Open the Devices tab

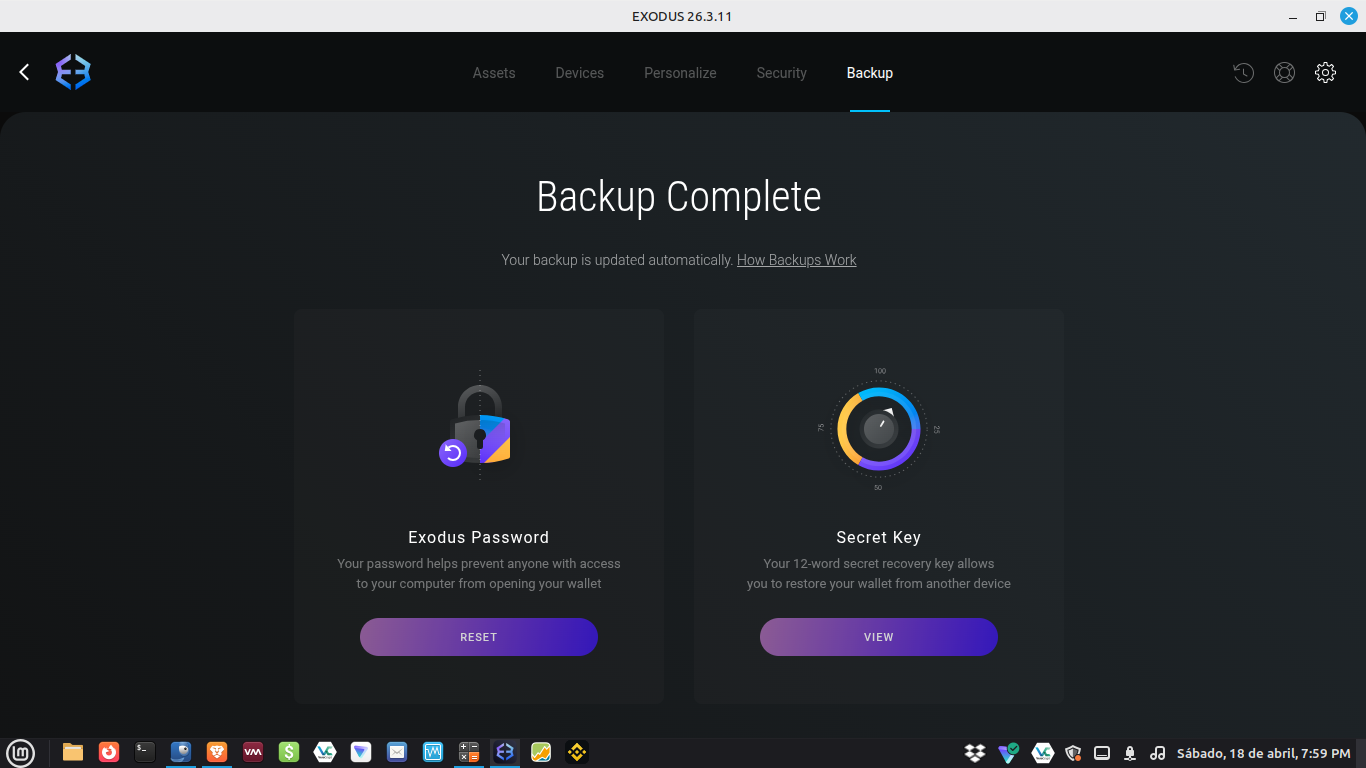coord(580,73)
